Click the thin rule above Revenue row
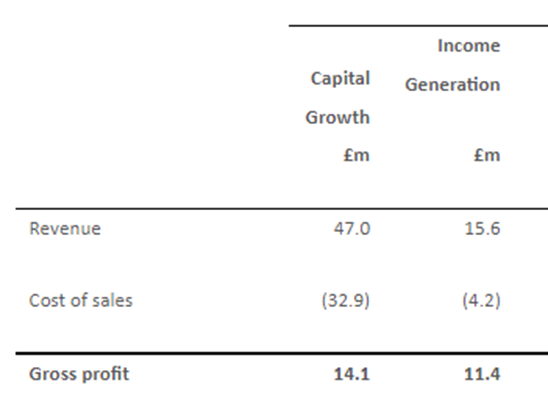The image size is (548, 416). pyautogui.click(x=282, y=209)
